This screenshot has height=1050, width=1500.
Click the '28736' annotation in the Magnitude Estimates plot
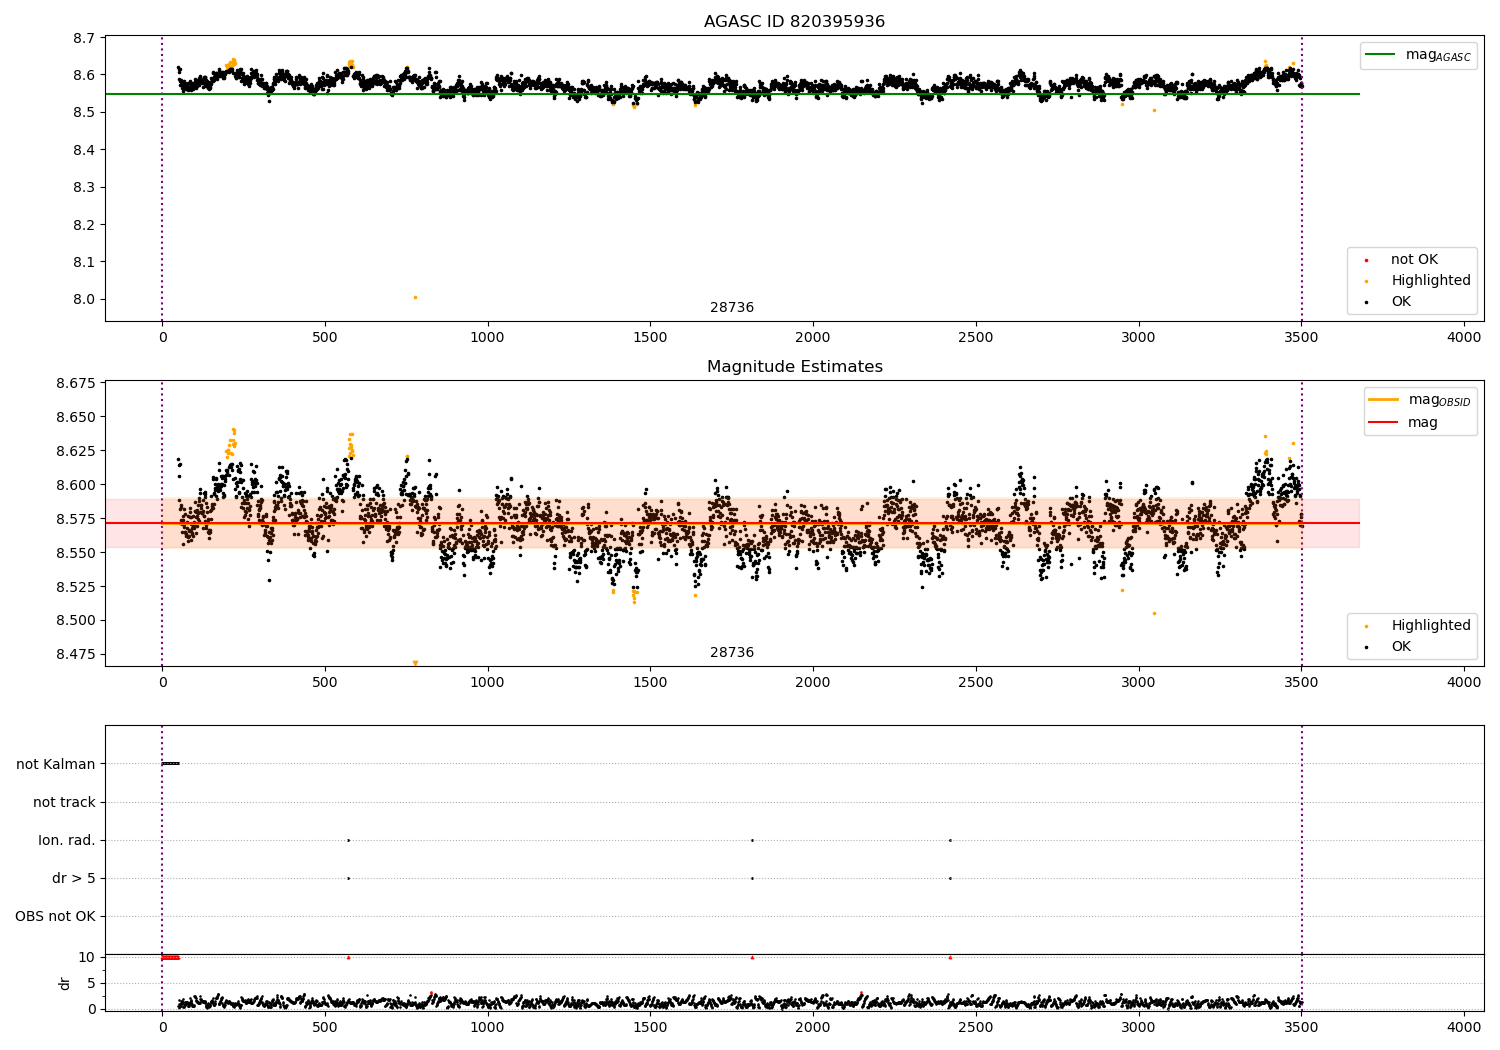[732, 653]
